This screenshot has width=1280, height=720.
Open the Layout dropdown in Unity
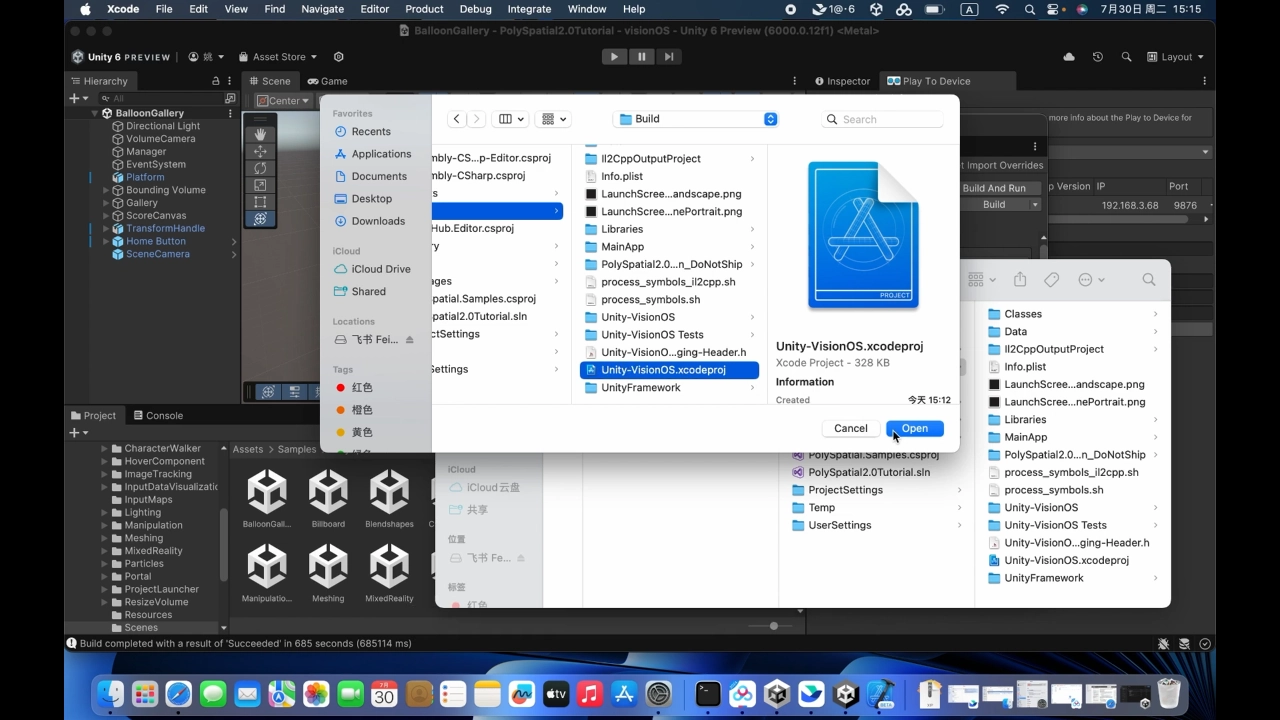[x=1175, y=57]
